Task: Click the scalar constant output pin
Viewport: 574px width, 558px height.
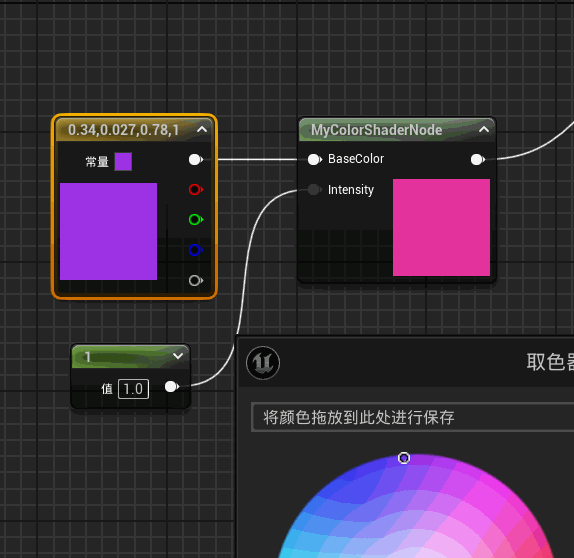Action: (172, 387)
